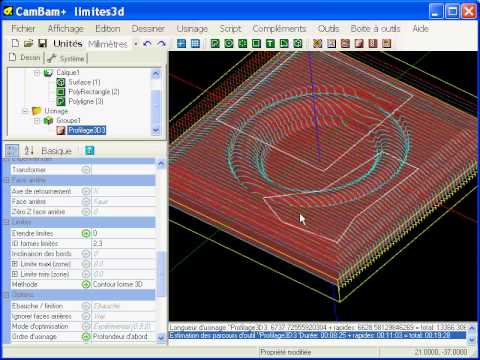Click the Calque1 layer icon
Screen dimensions: 480x360
(48, 72)
